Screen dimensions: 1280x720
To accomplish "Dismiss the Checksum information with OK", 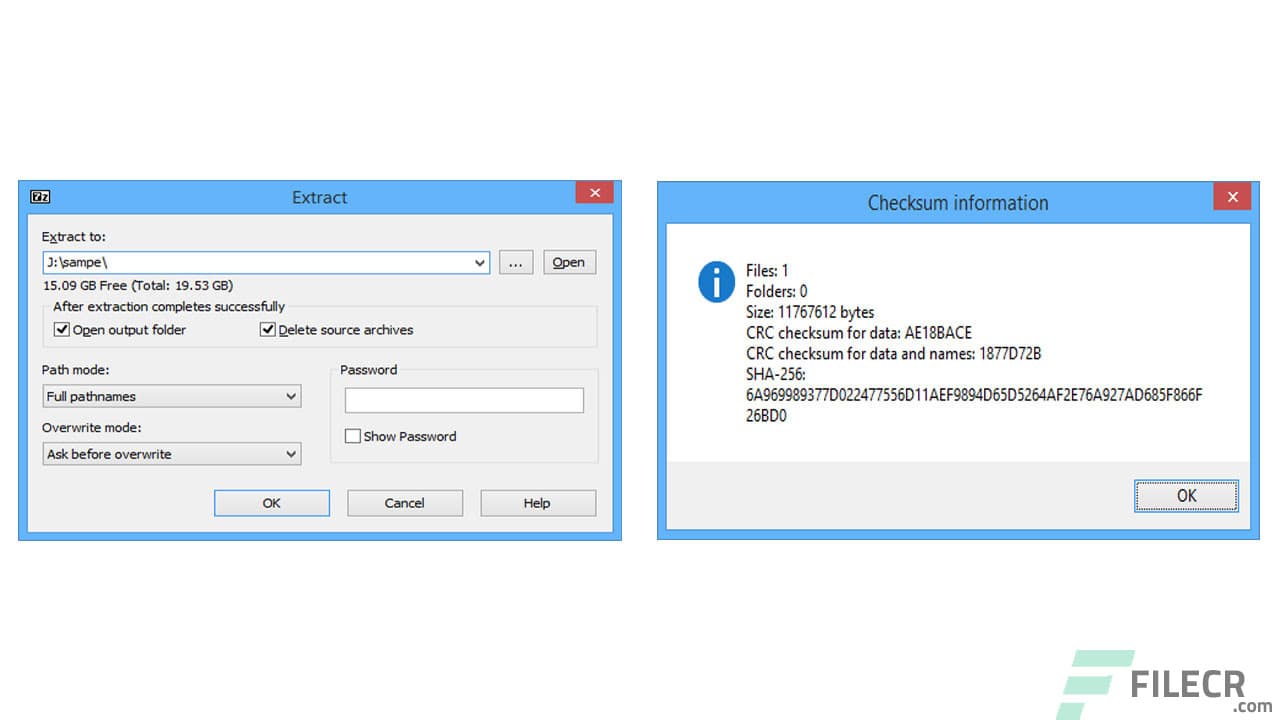I will (x=1186, y=495).
